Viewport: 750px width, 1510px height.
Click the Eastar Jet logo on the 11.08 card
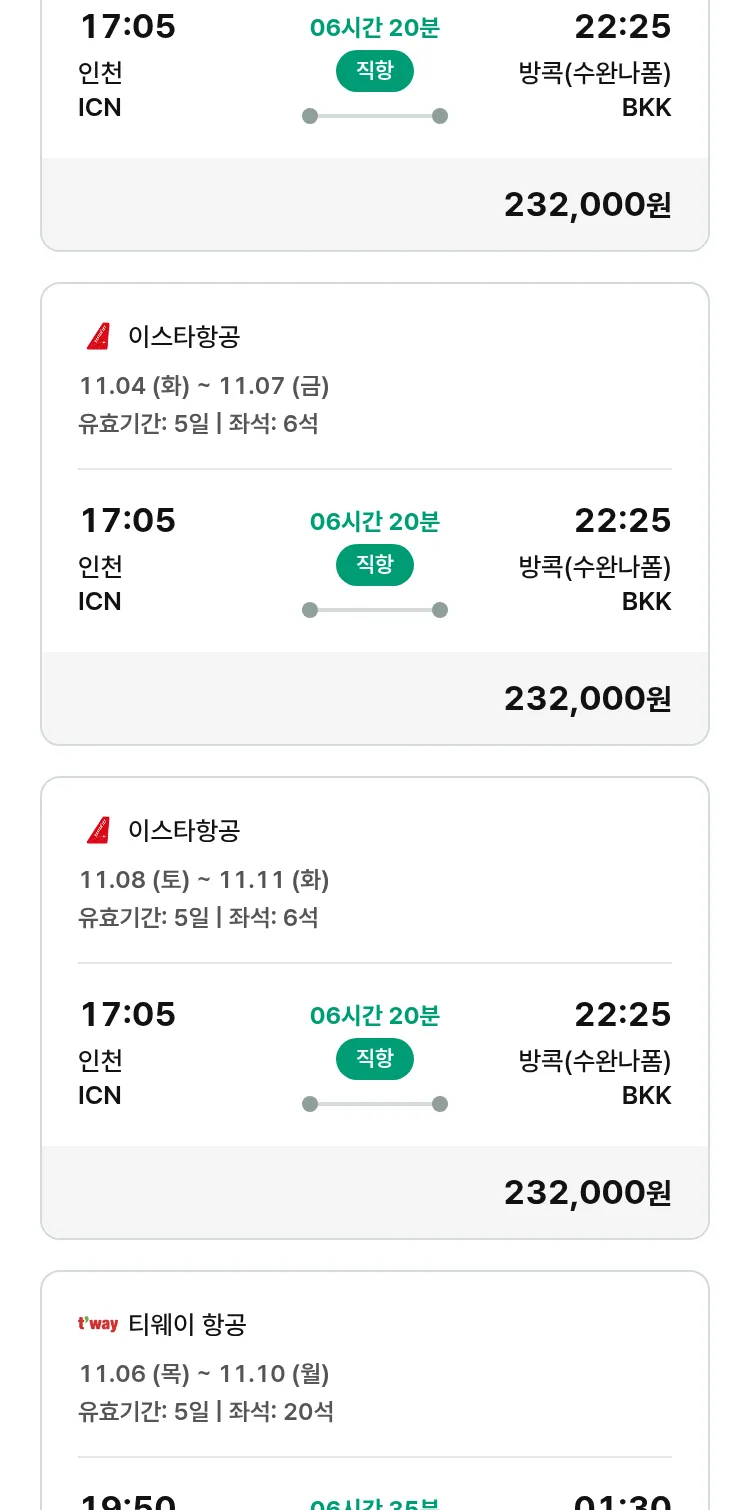coord(98,831)
